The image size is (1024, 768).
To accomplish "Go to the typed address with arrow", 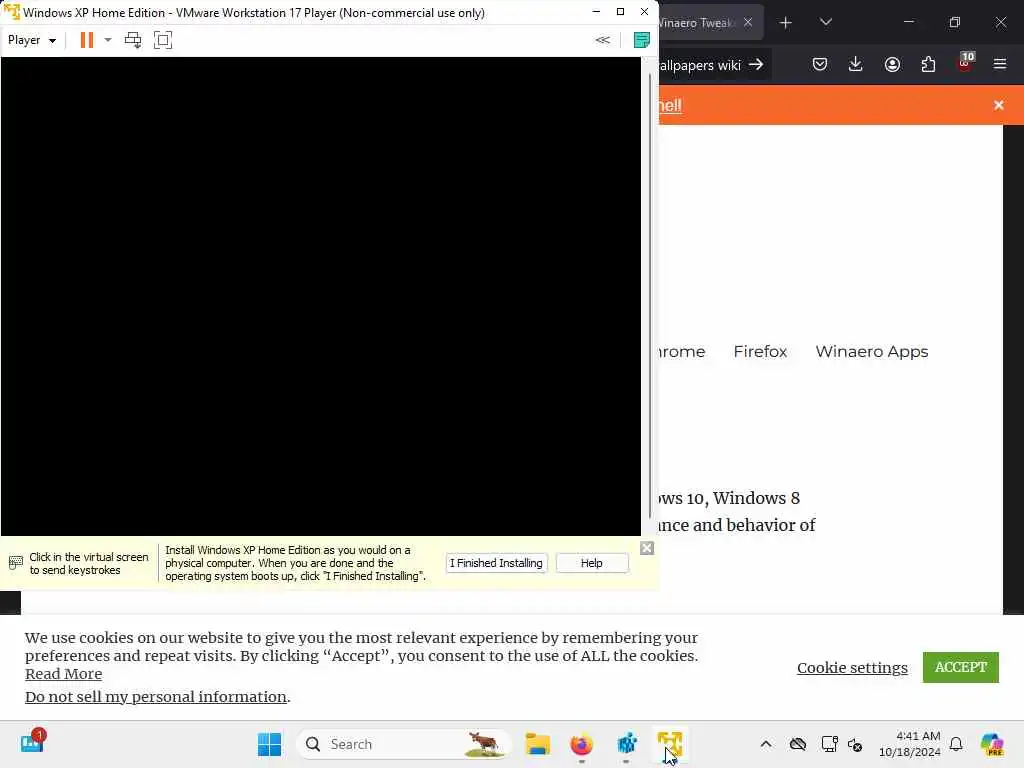I will 756,65.
